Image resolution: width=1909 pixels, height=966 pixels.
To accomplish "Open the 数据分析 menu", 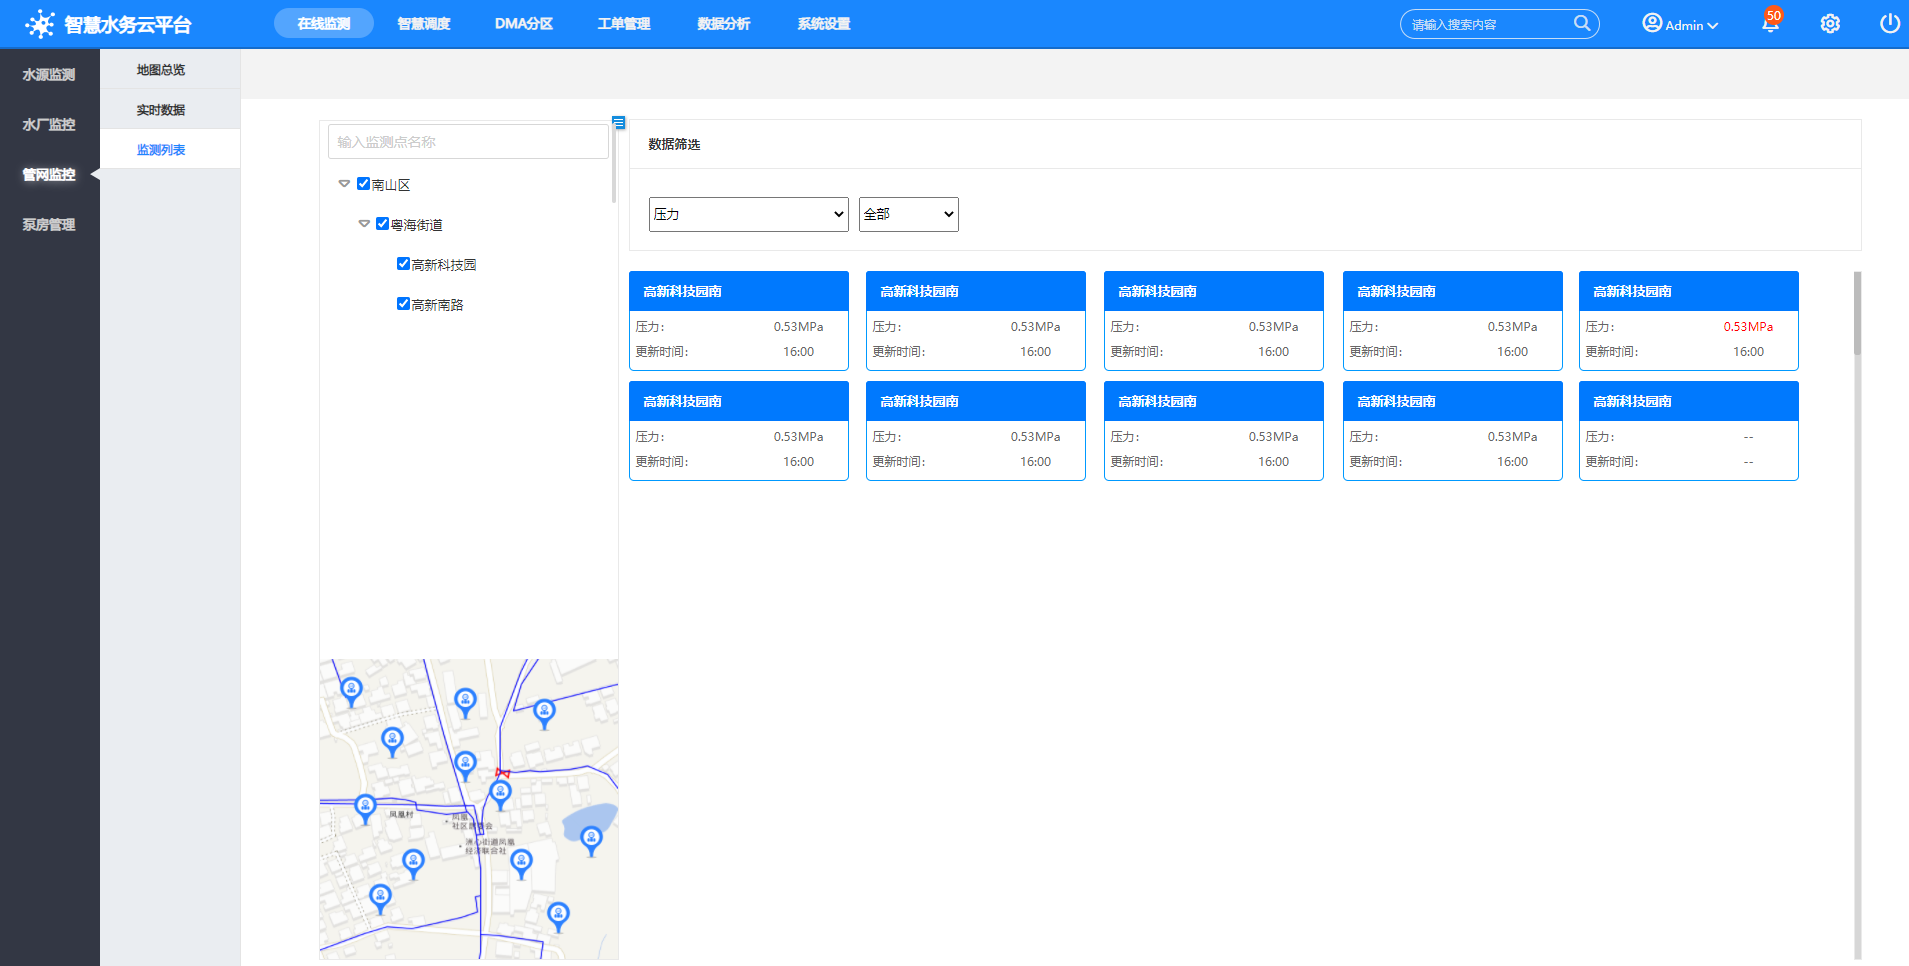I will click(x=724, y=23).
